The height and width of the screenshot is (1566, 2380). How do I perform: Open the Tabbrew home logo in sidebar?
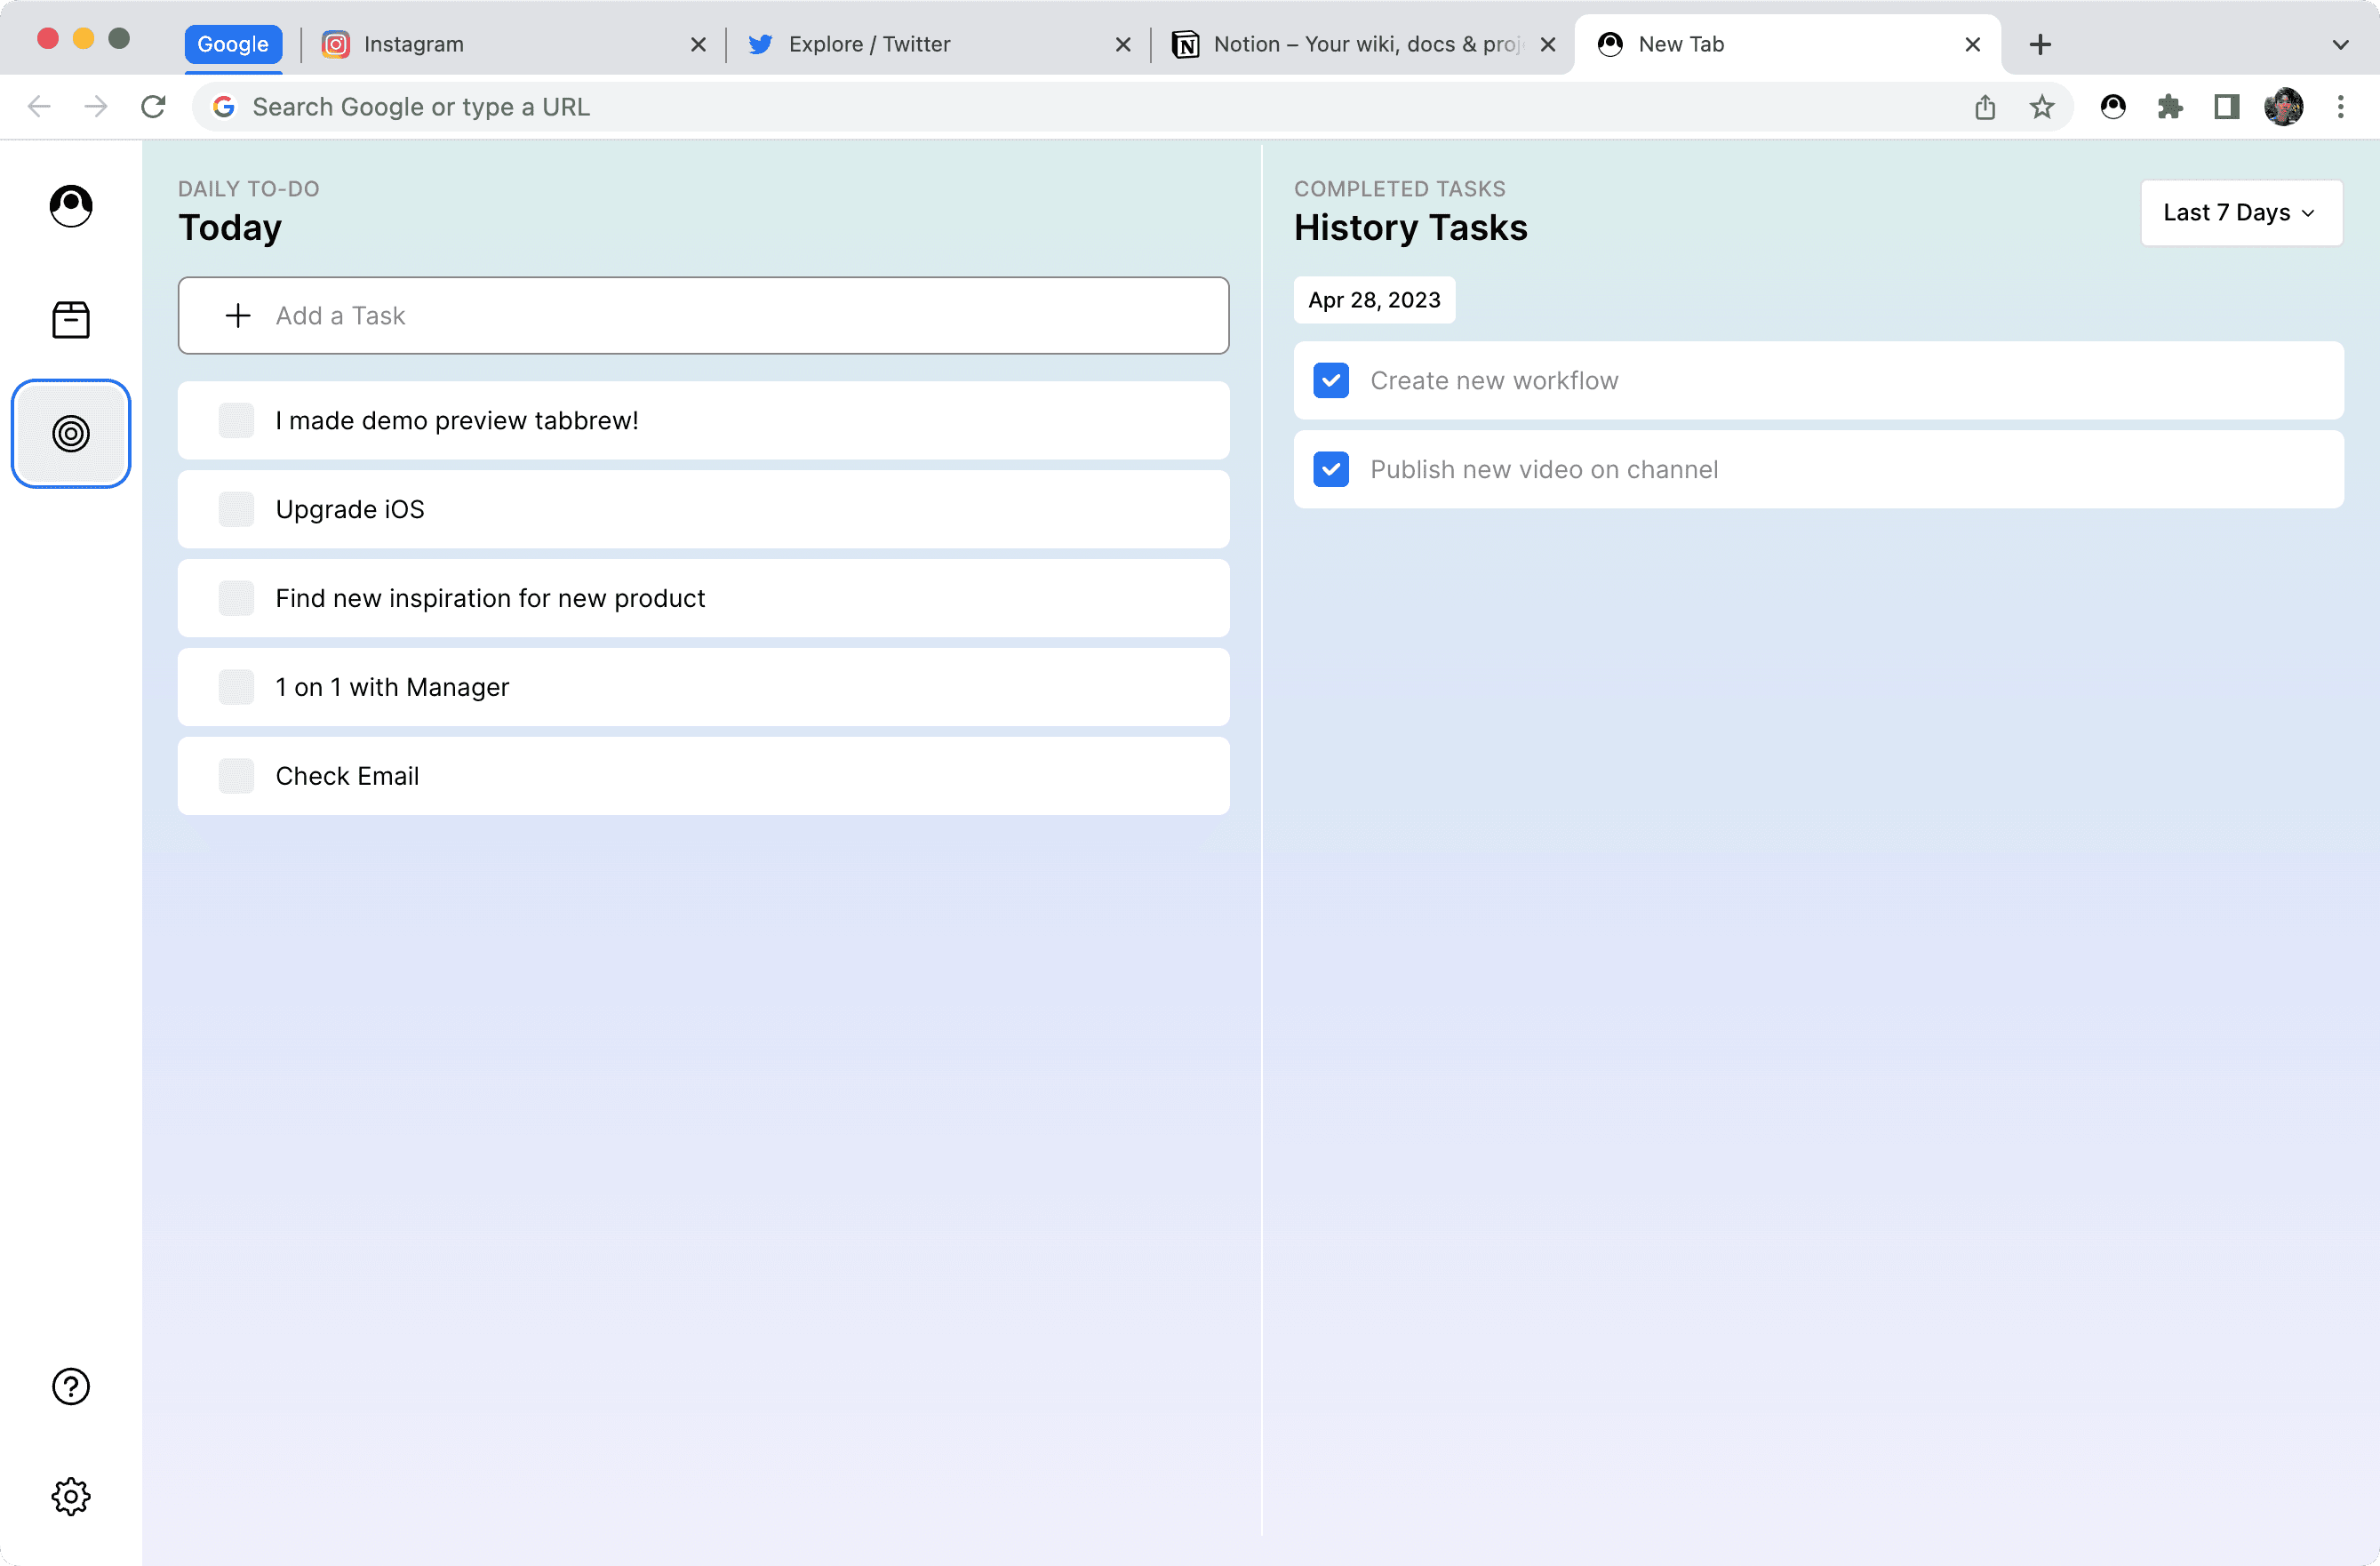(71, 206)
